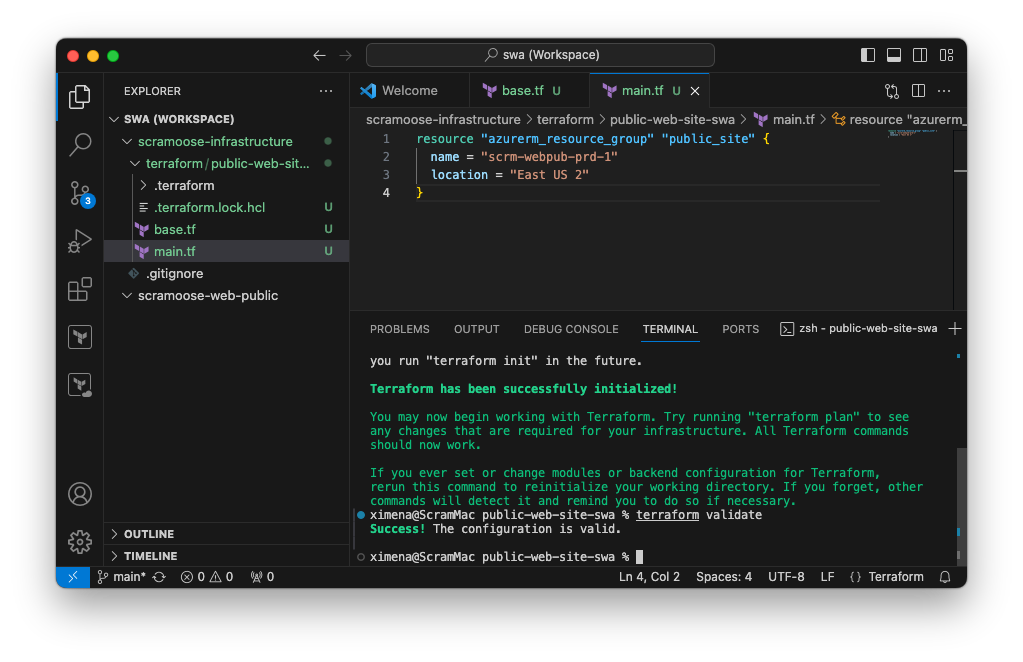1023x662 pixels.
Task: Expand the TIMELINE section
Action: [x=226, y=556]
